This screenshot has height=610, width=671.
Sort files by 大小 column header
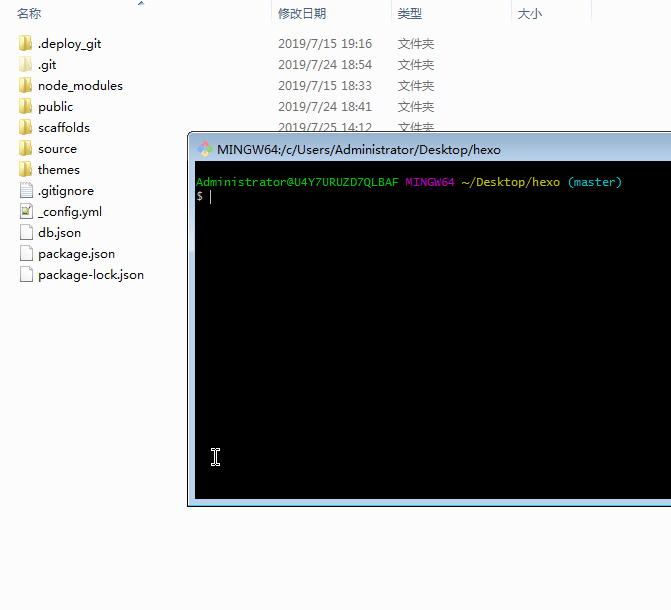pyautogui.click(x=530, y=14)
